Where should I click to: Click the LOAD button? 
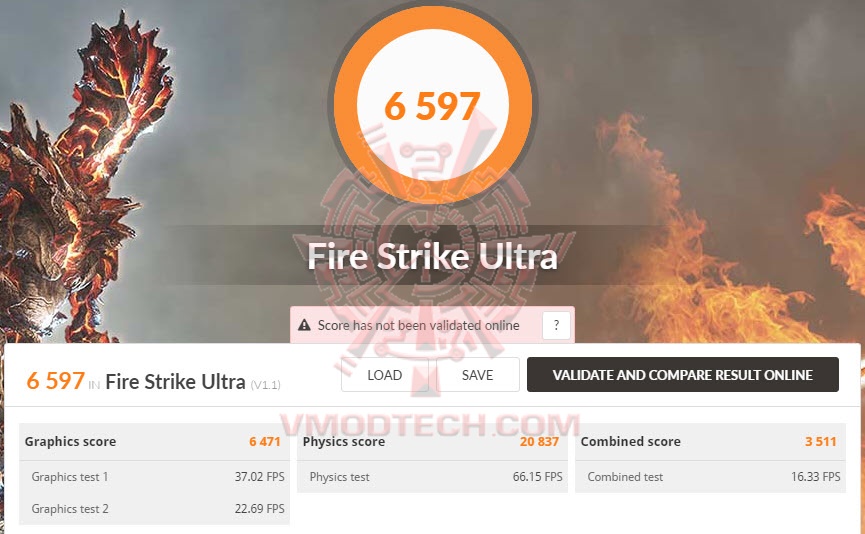[385, 375]
